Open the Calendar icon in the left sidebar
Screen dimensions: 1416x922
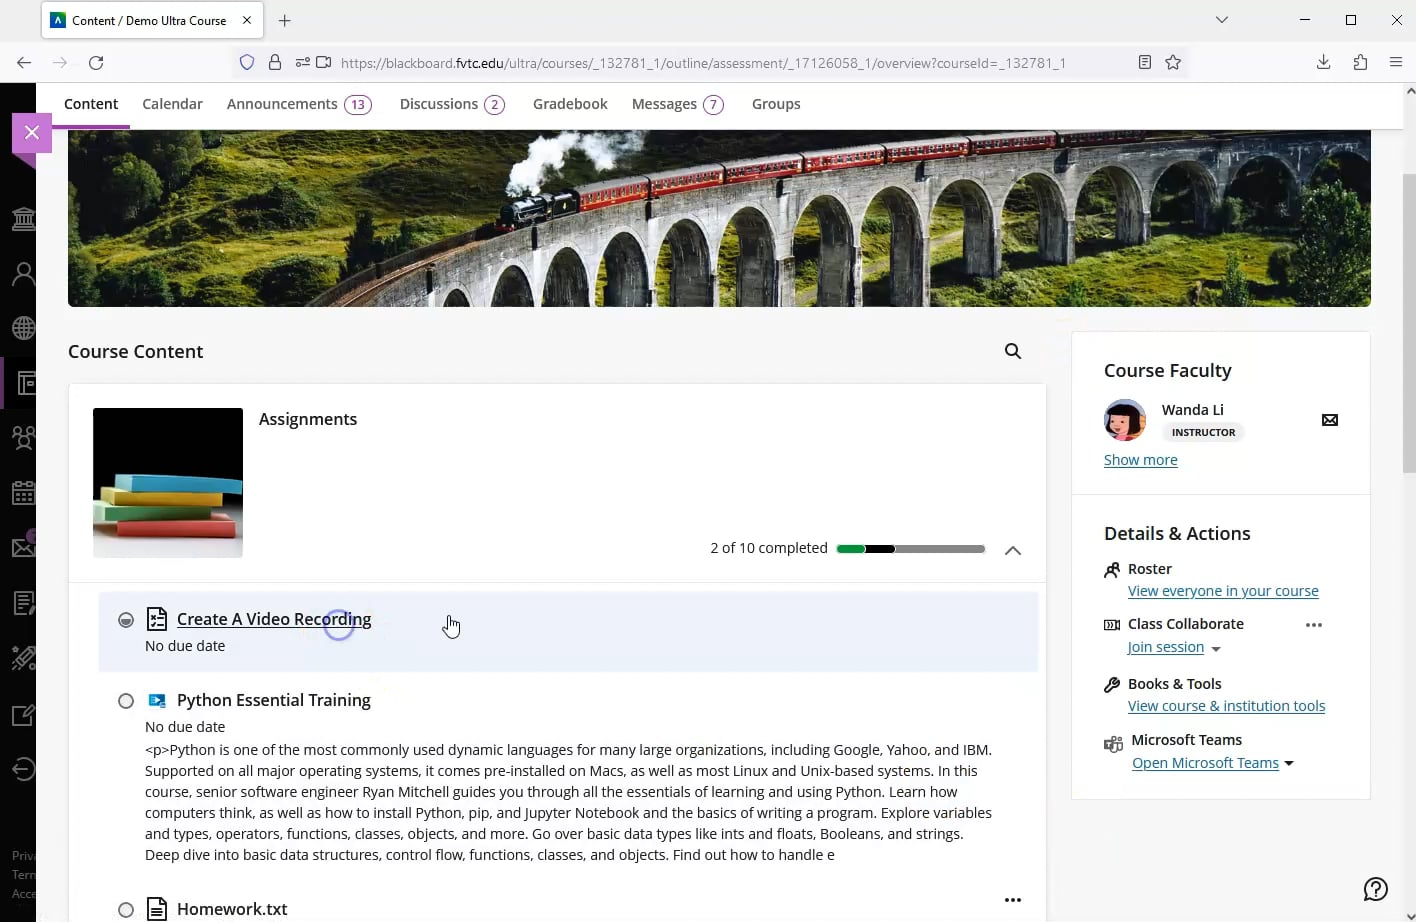[x=23, y=493]
